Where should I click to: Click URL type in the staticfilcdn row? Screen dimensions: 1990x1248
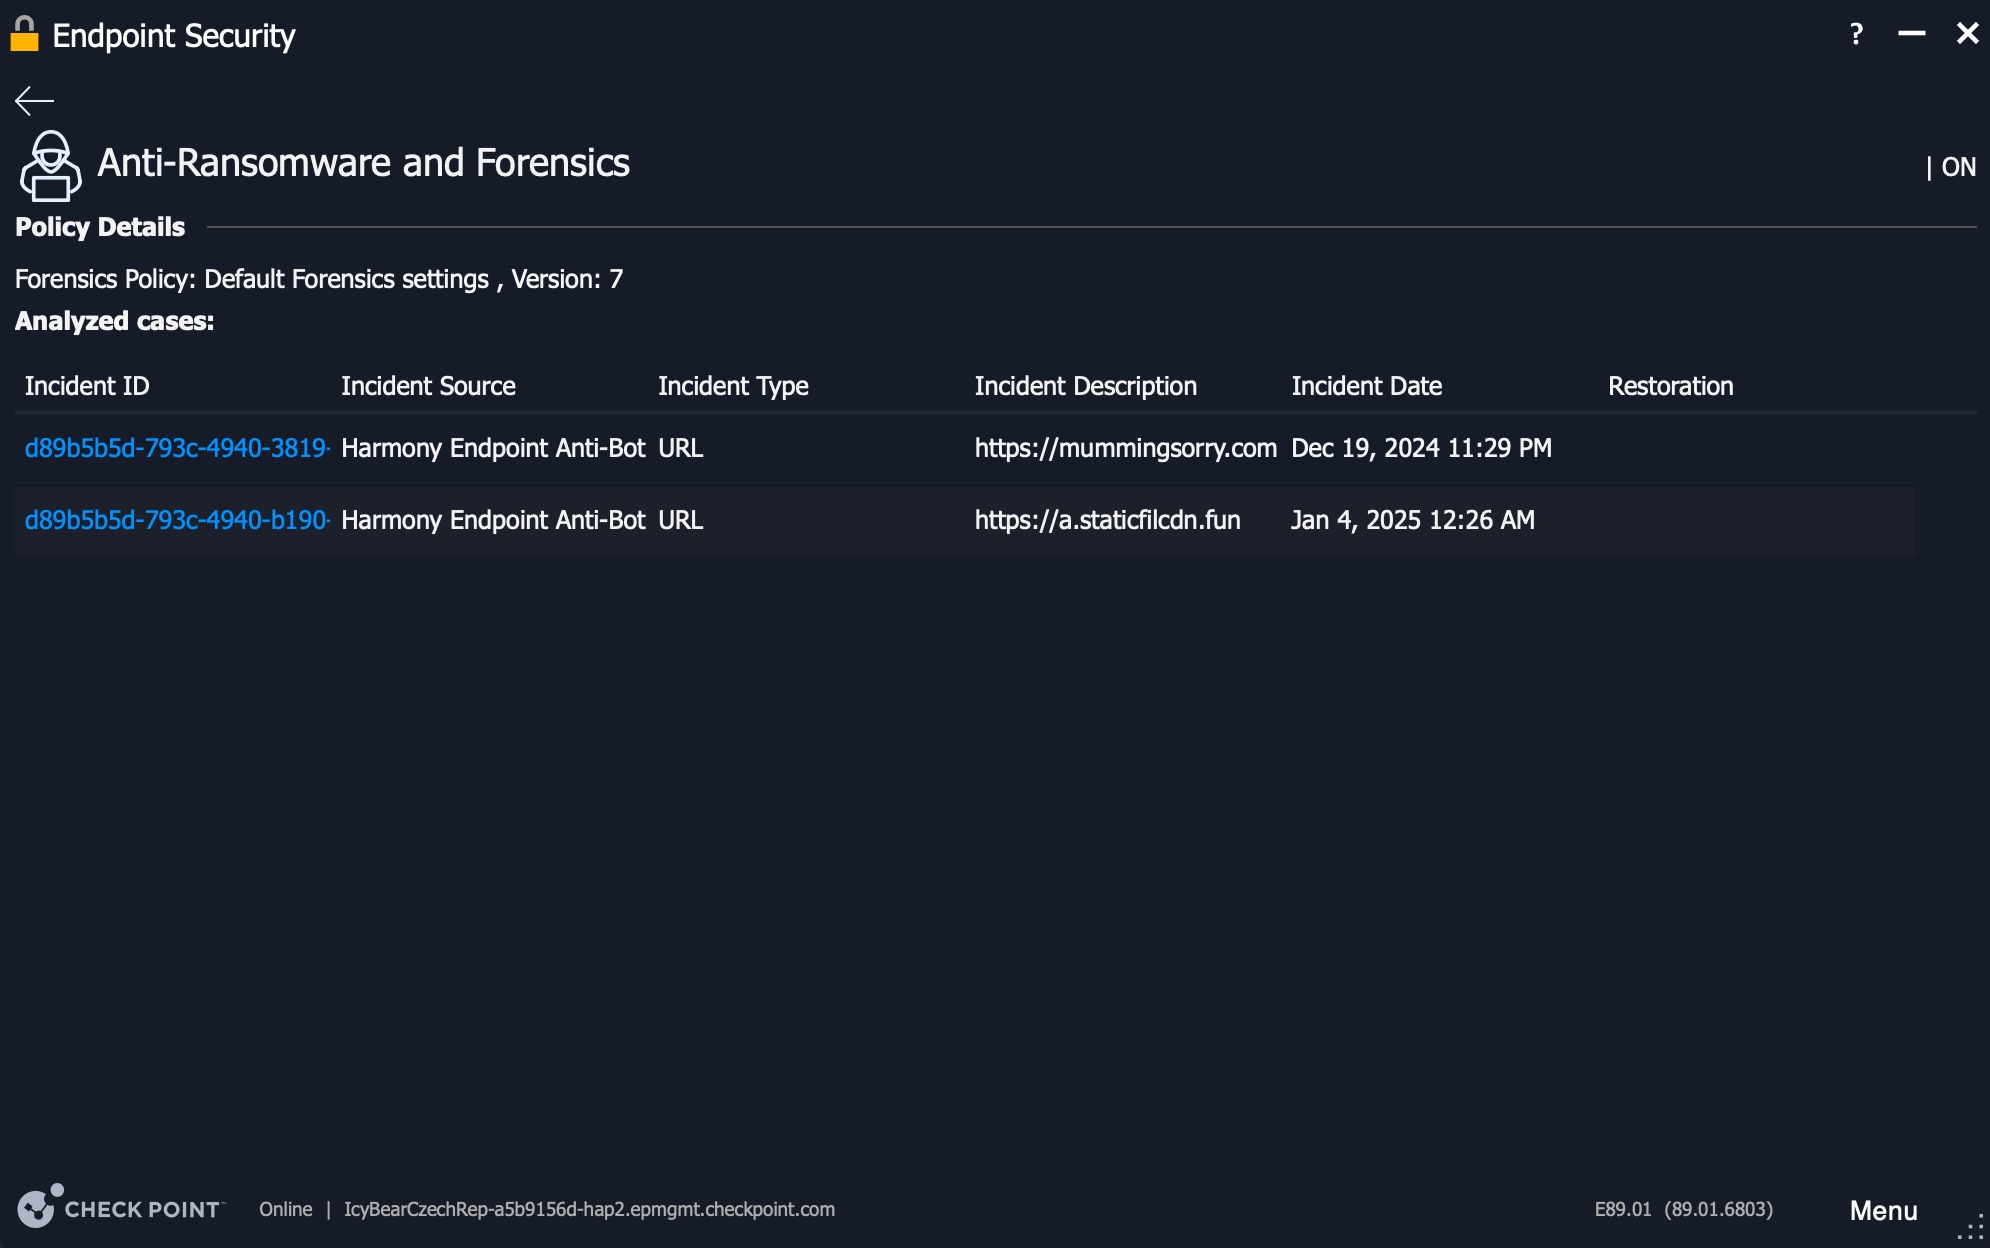coord(680,520)
